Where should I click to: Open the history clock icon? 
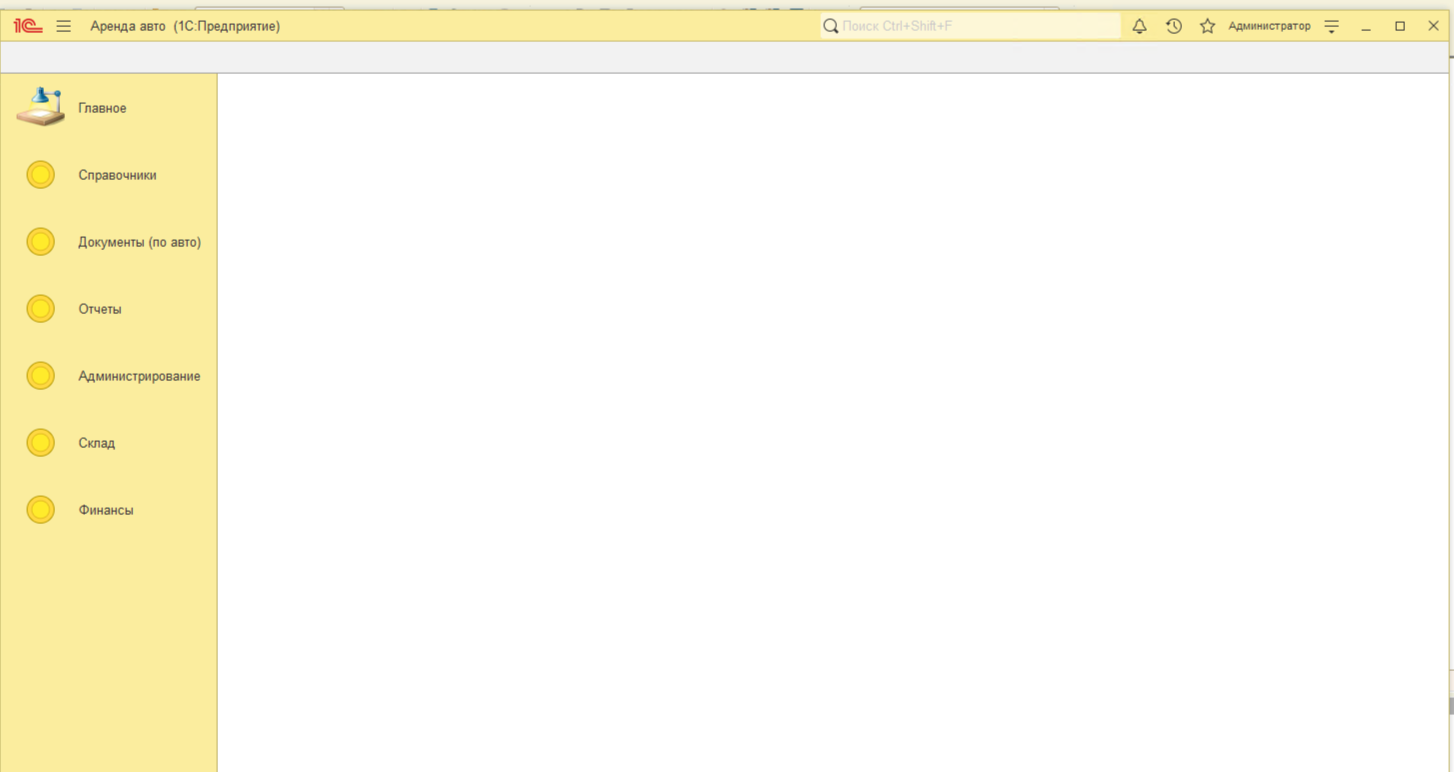(x=1173, y=26)
